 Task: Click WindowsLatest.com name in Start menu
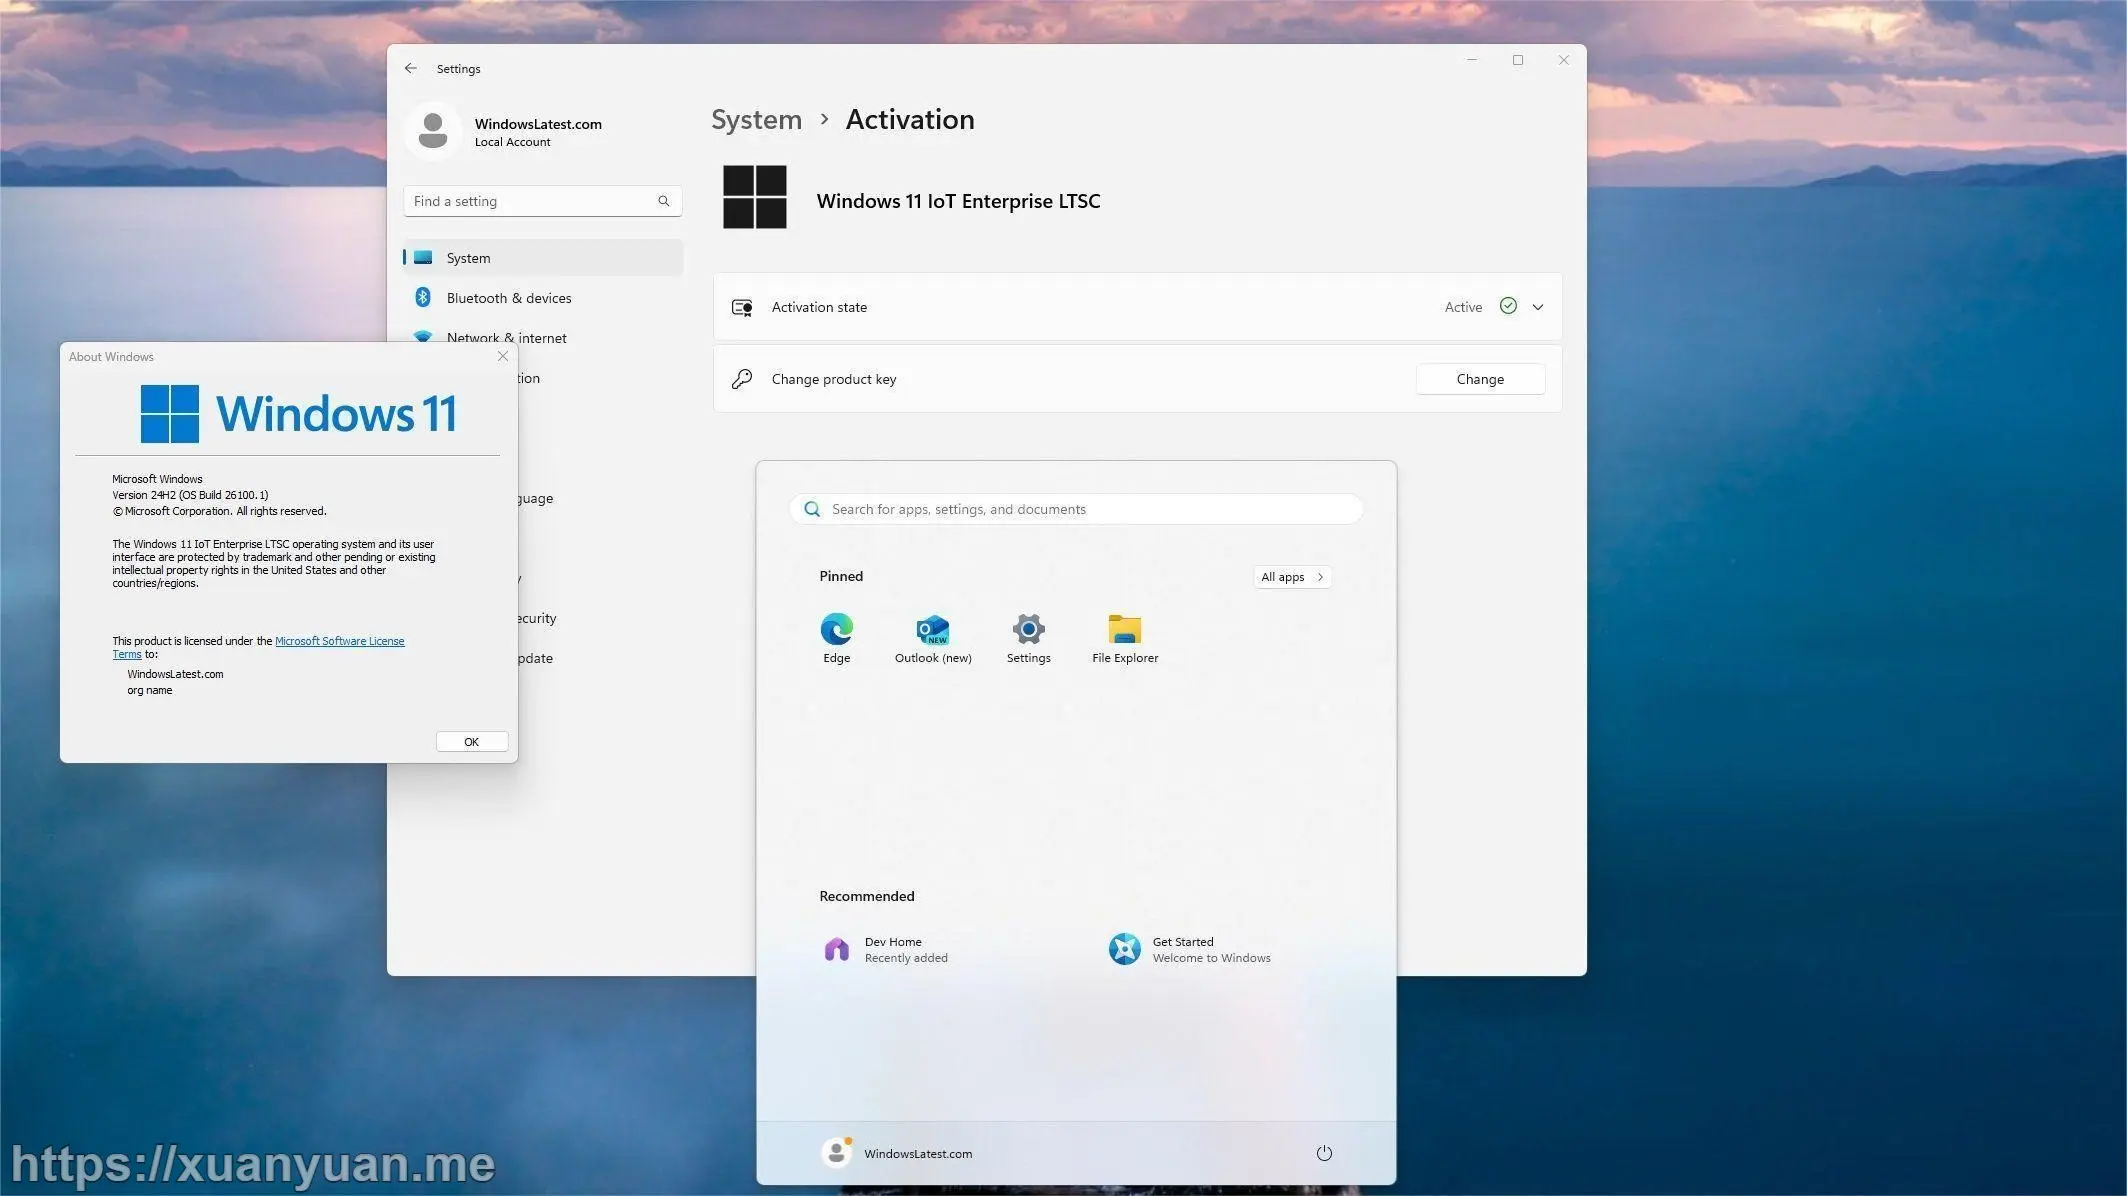[918, 1153]
